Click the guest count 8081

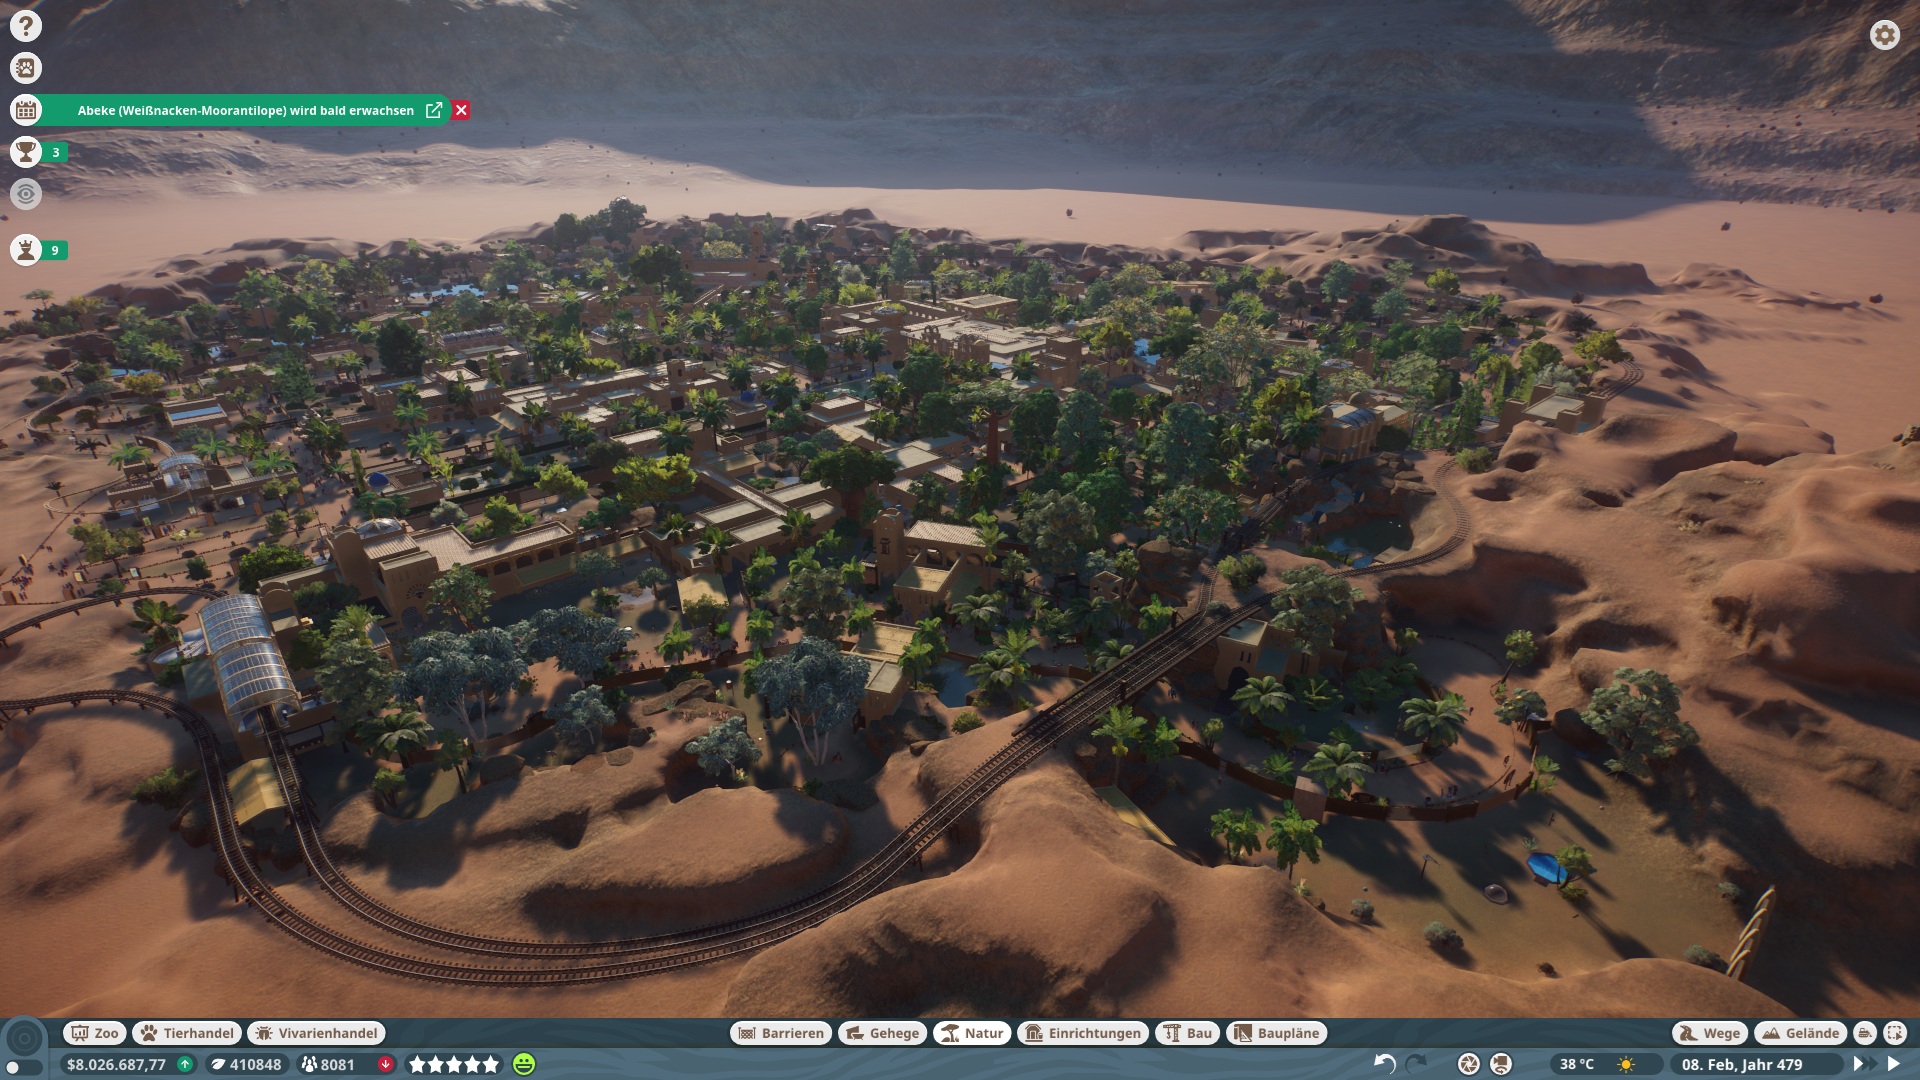pyautogui.click(x=329, y=1064)
